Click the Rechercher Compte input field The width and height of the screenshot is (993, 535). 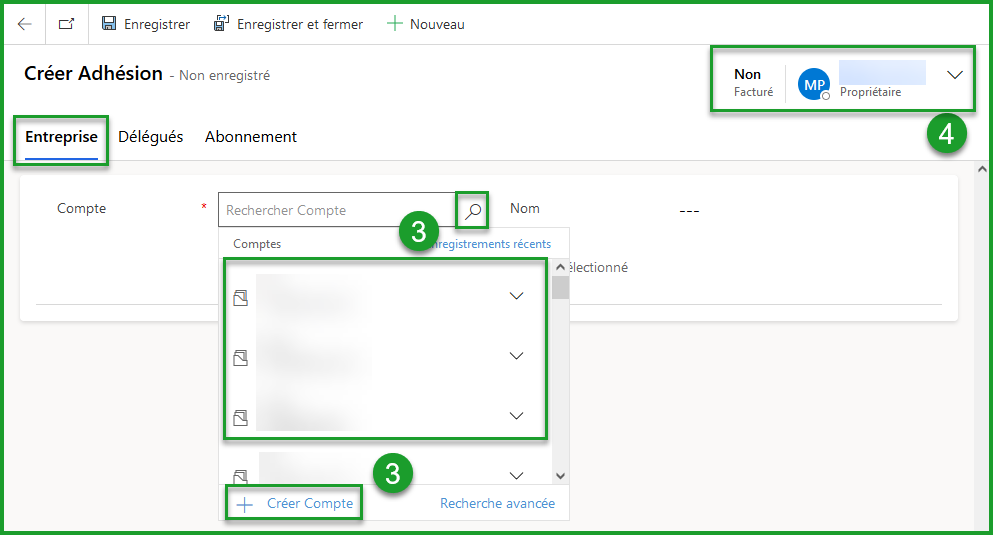[336, 210]
